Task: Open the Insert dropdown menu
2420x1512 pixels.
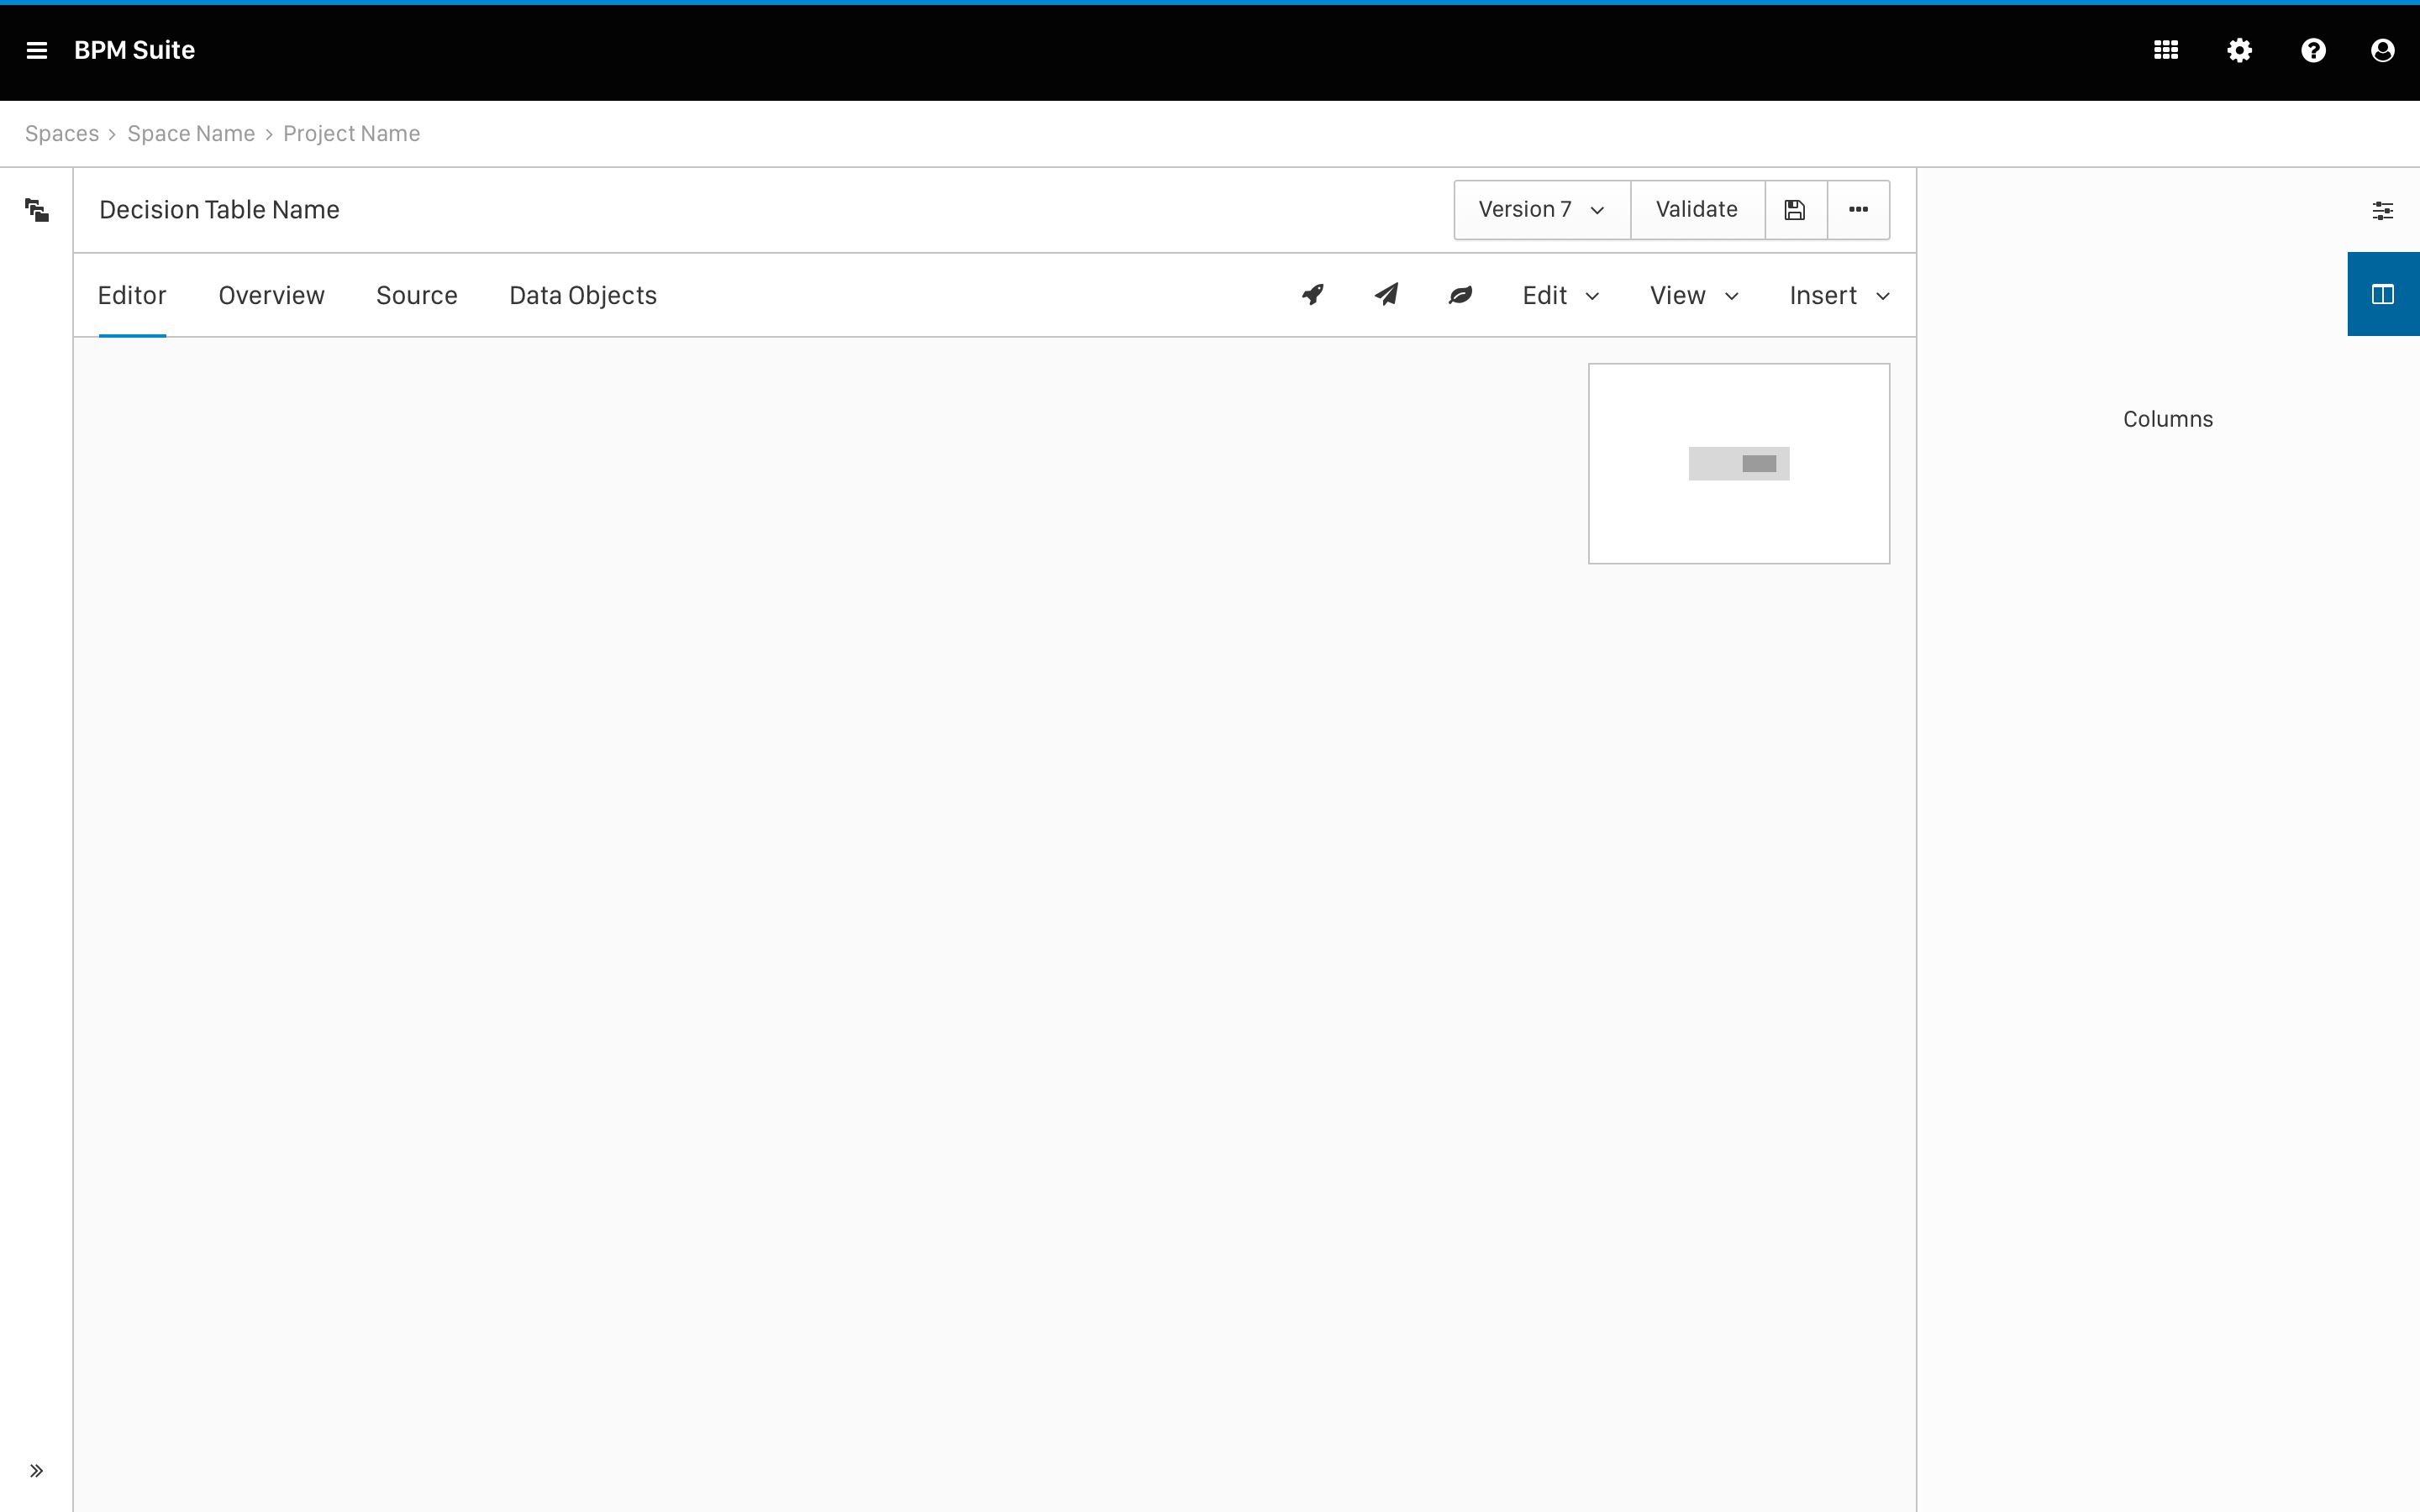Action: (1838, 295)
